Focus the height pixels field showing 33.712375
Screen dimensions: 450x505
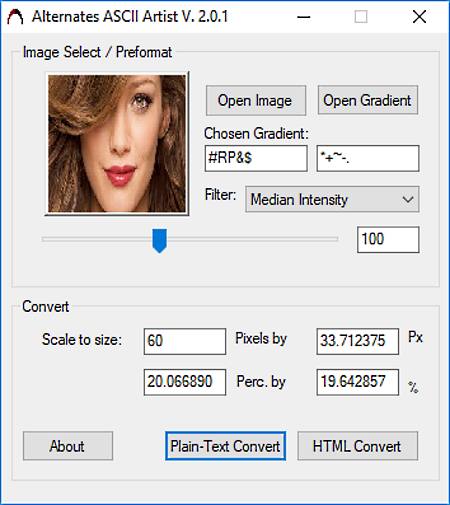357,341
